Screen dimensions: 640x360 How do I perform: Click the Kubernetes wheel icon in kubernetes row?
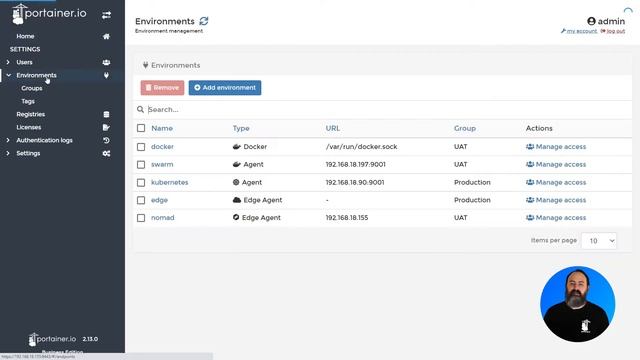(x=236, y=182)
